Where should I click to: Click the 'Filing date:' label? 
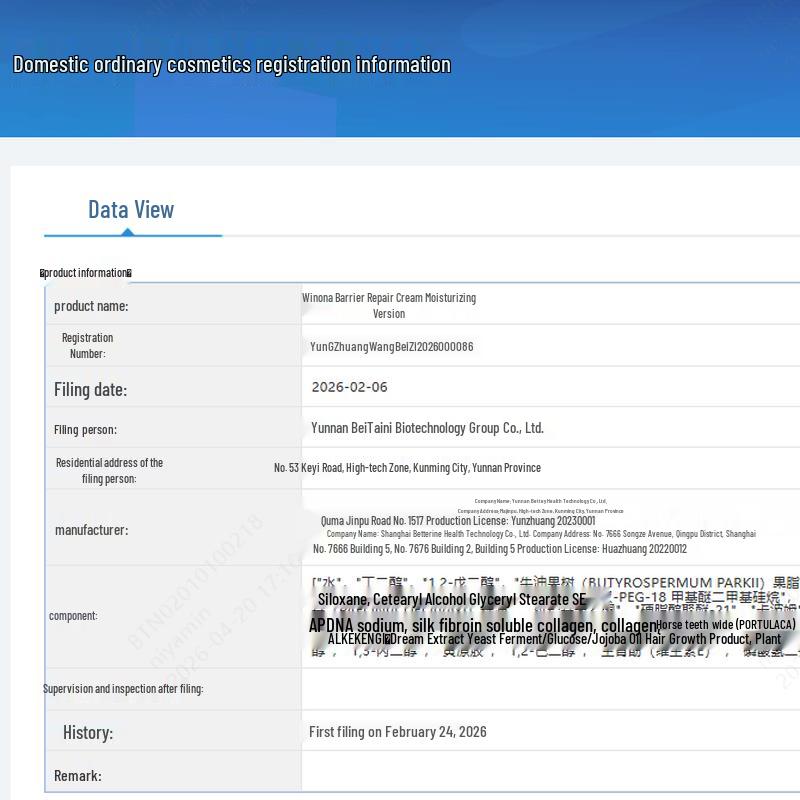[90, 390]
